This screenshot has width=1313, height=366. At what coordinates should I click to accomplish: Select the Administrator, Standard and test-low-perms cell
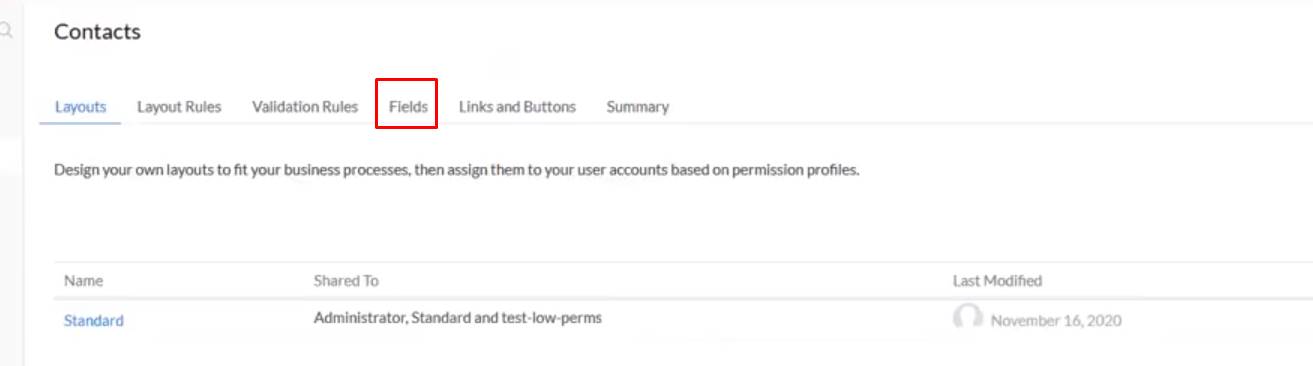[458, 319]
